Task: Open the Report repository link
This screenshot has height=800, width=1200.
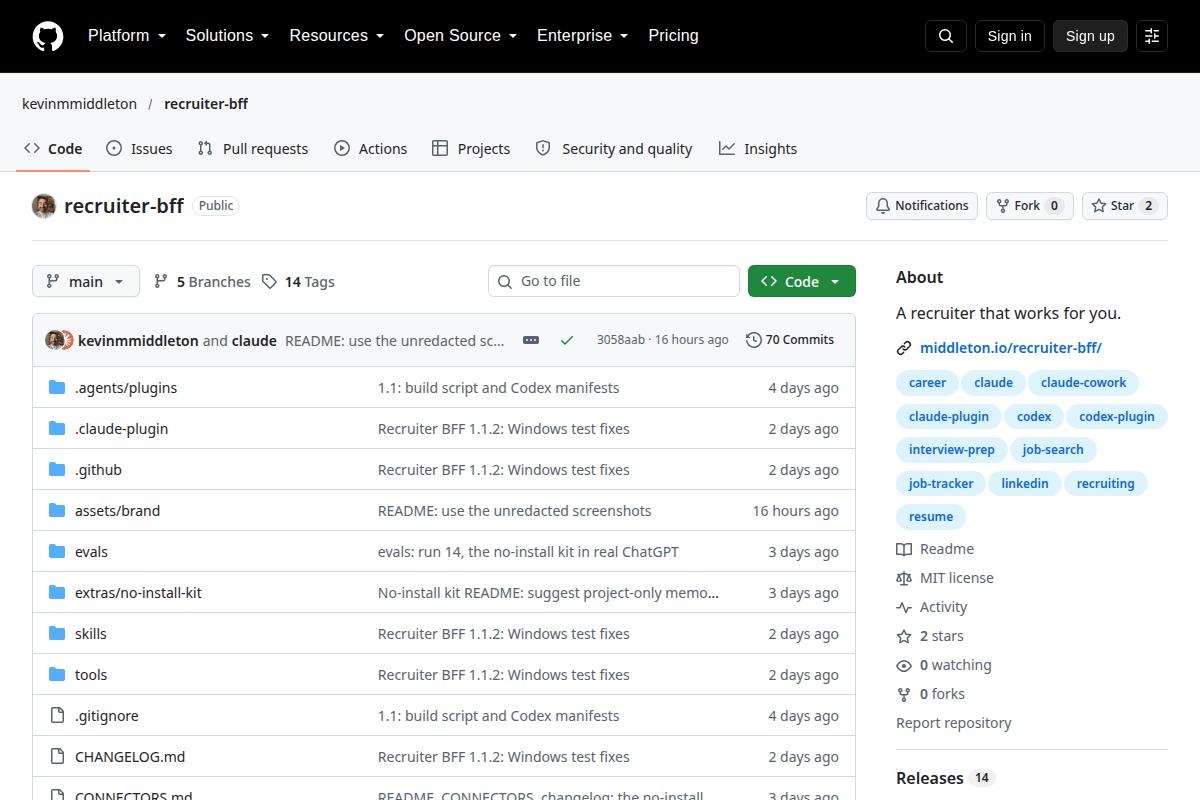Action: click(954, 723)
